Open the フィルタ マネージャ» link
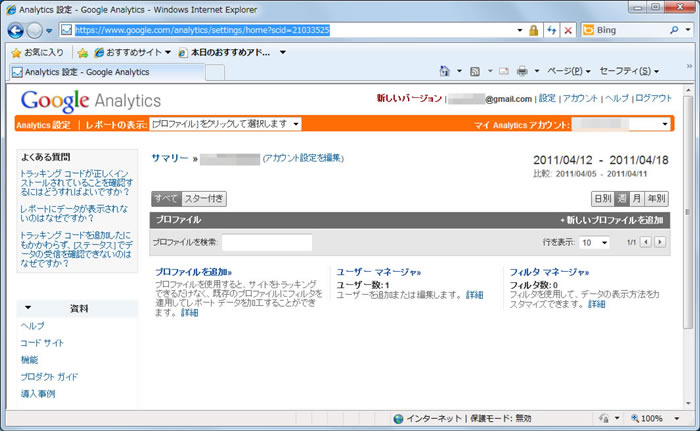 (x=549, y=272)
